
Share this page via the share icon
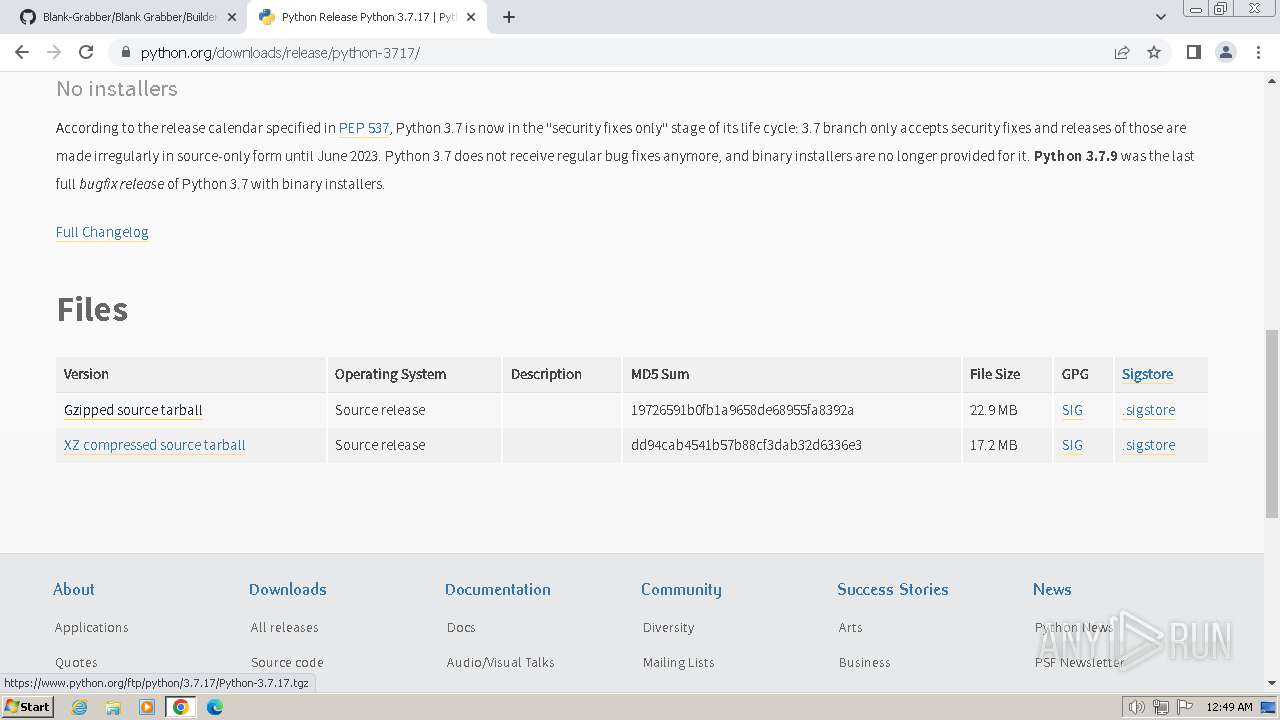[x=1122, y=52]
